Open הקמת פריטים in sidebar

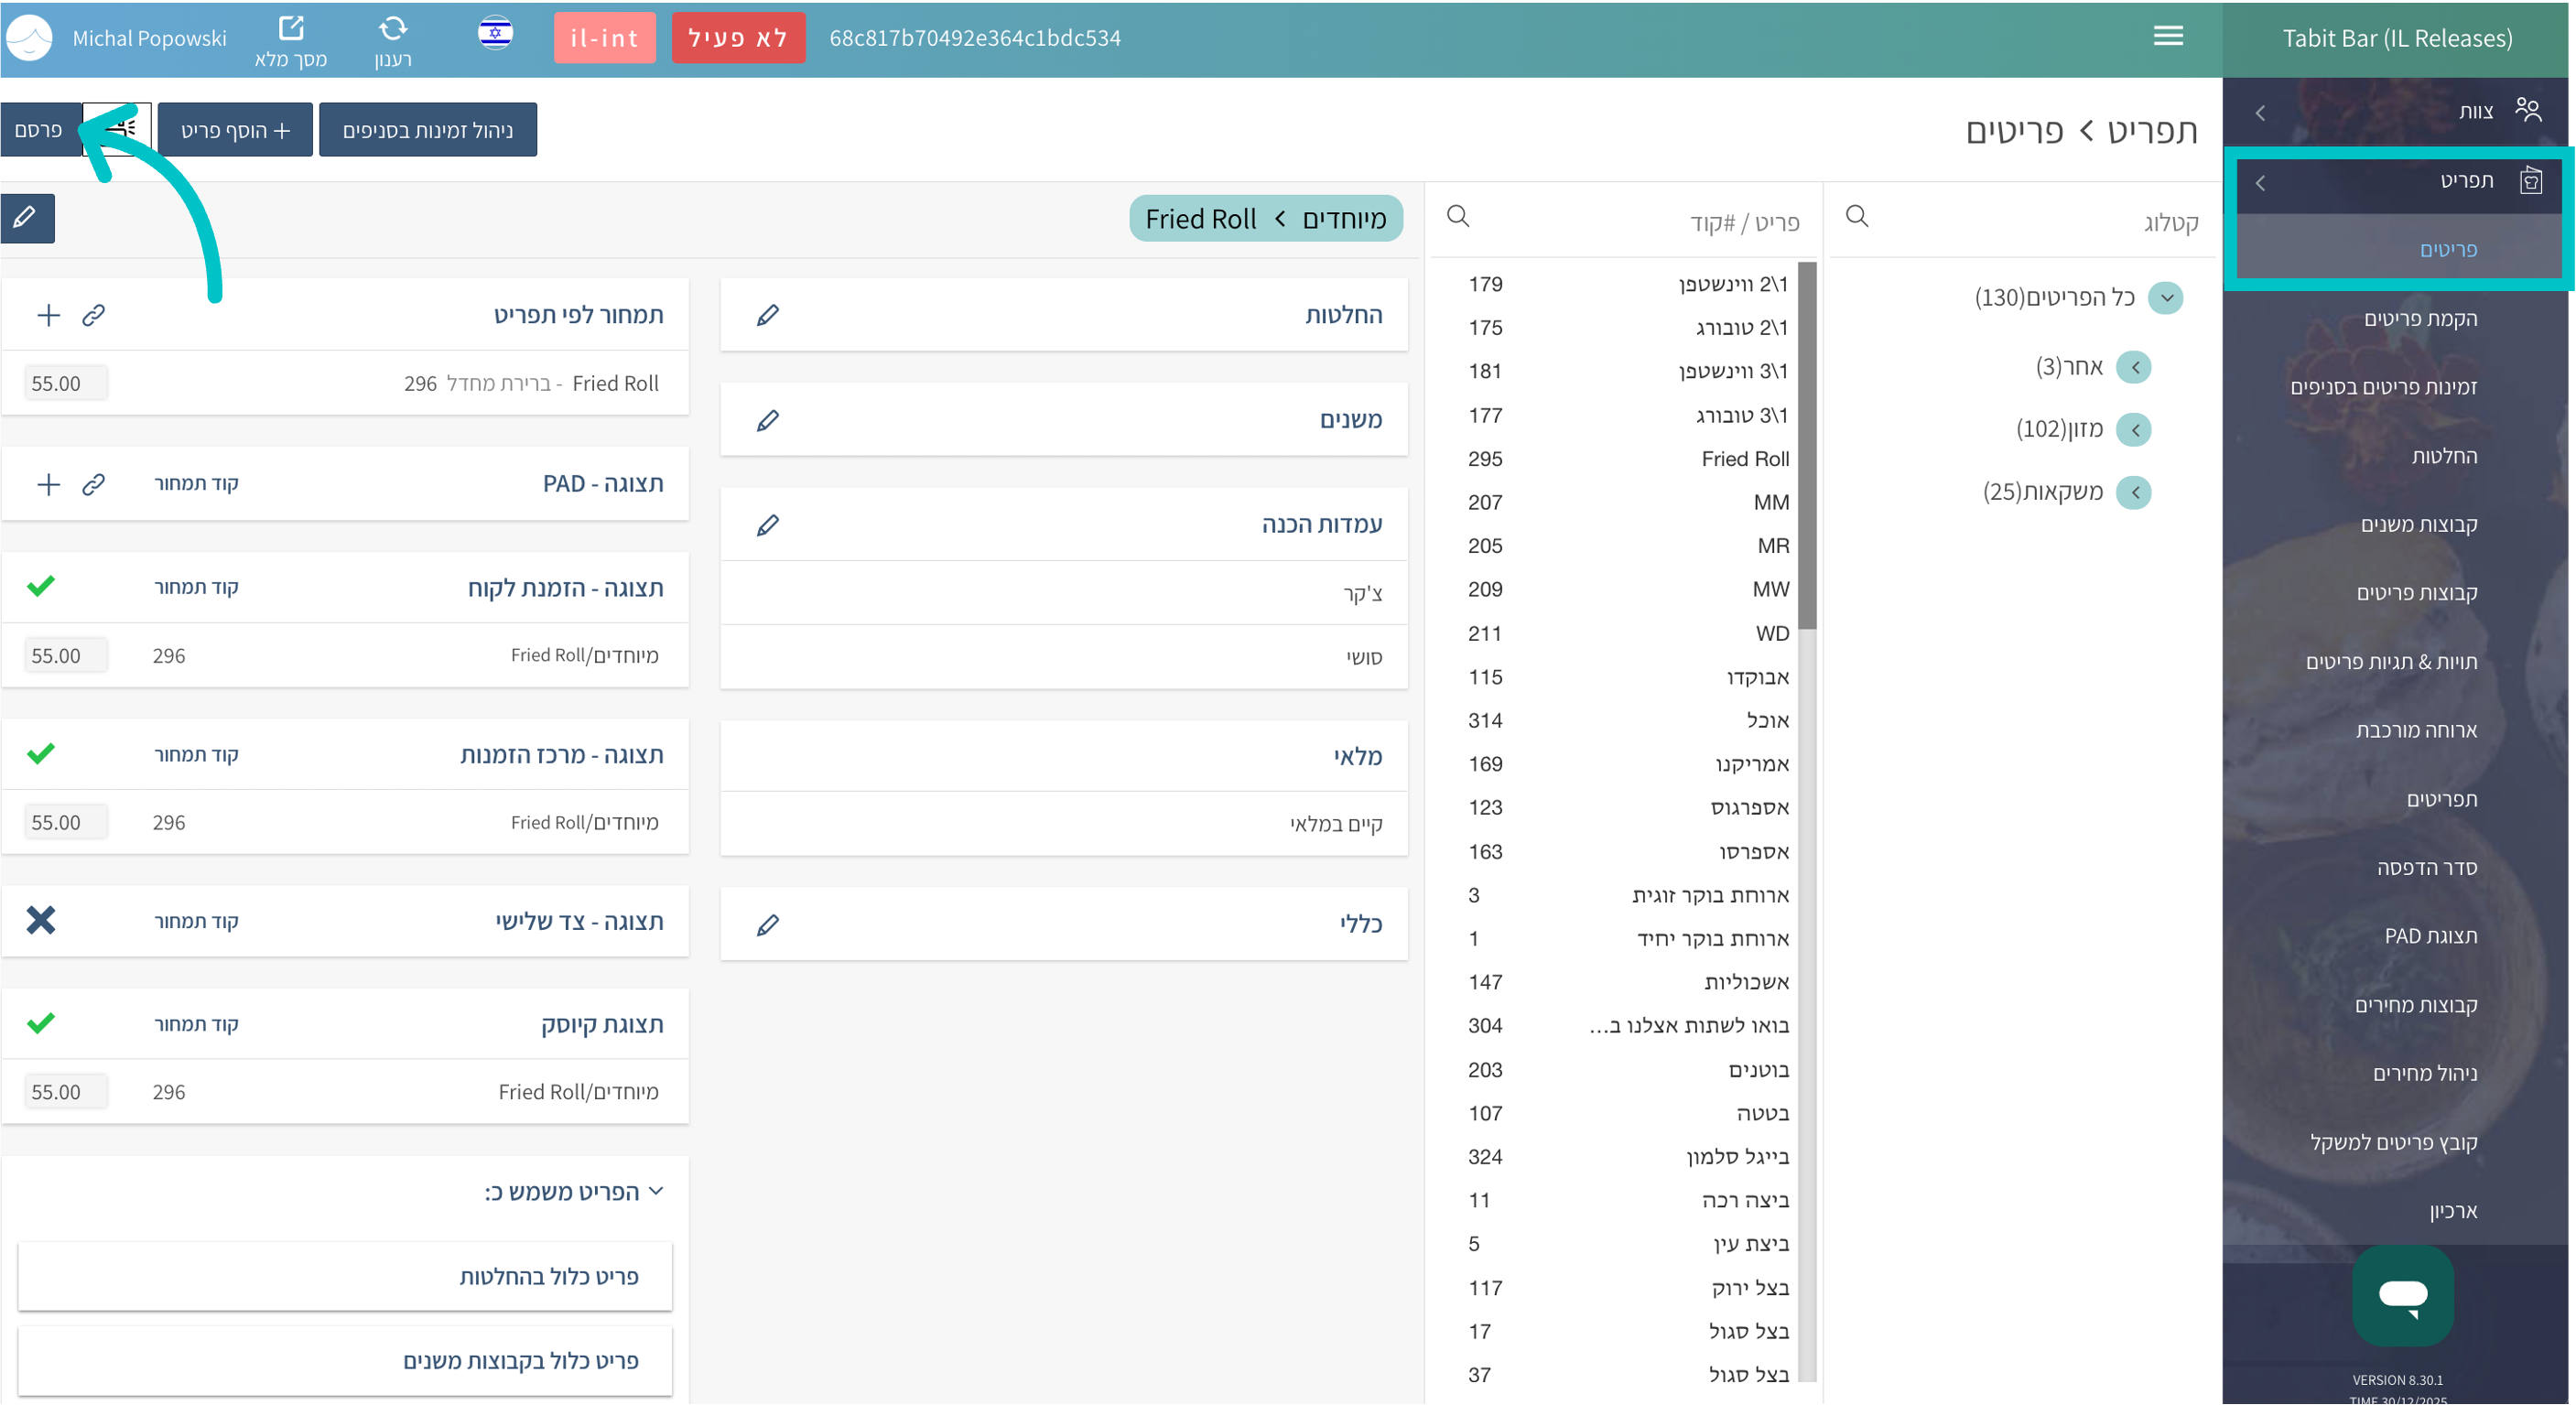click(2420, 319)
